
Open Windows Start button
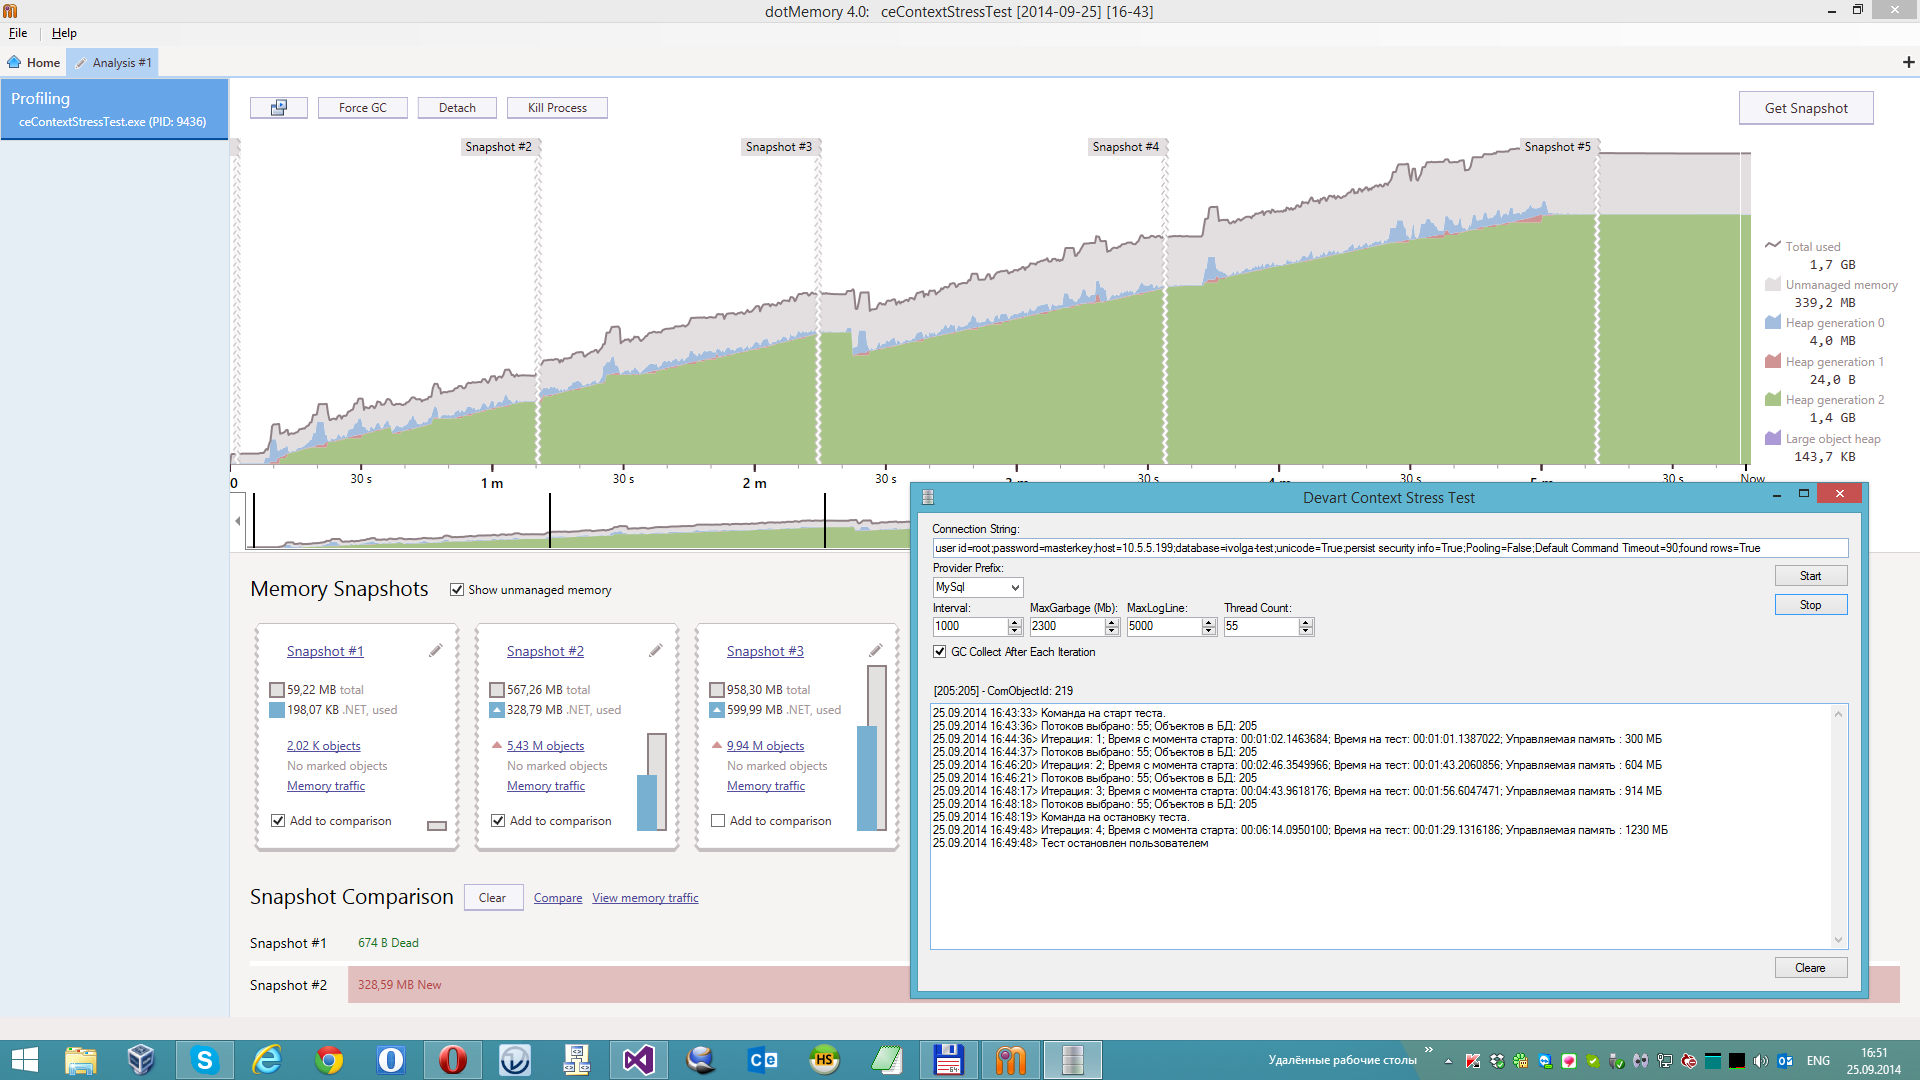(x=24, y=1060)
